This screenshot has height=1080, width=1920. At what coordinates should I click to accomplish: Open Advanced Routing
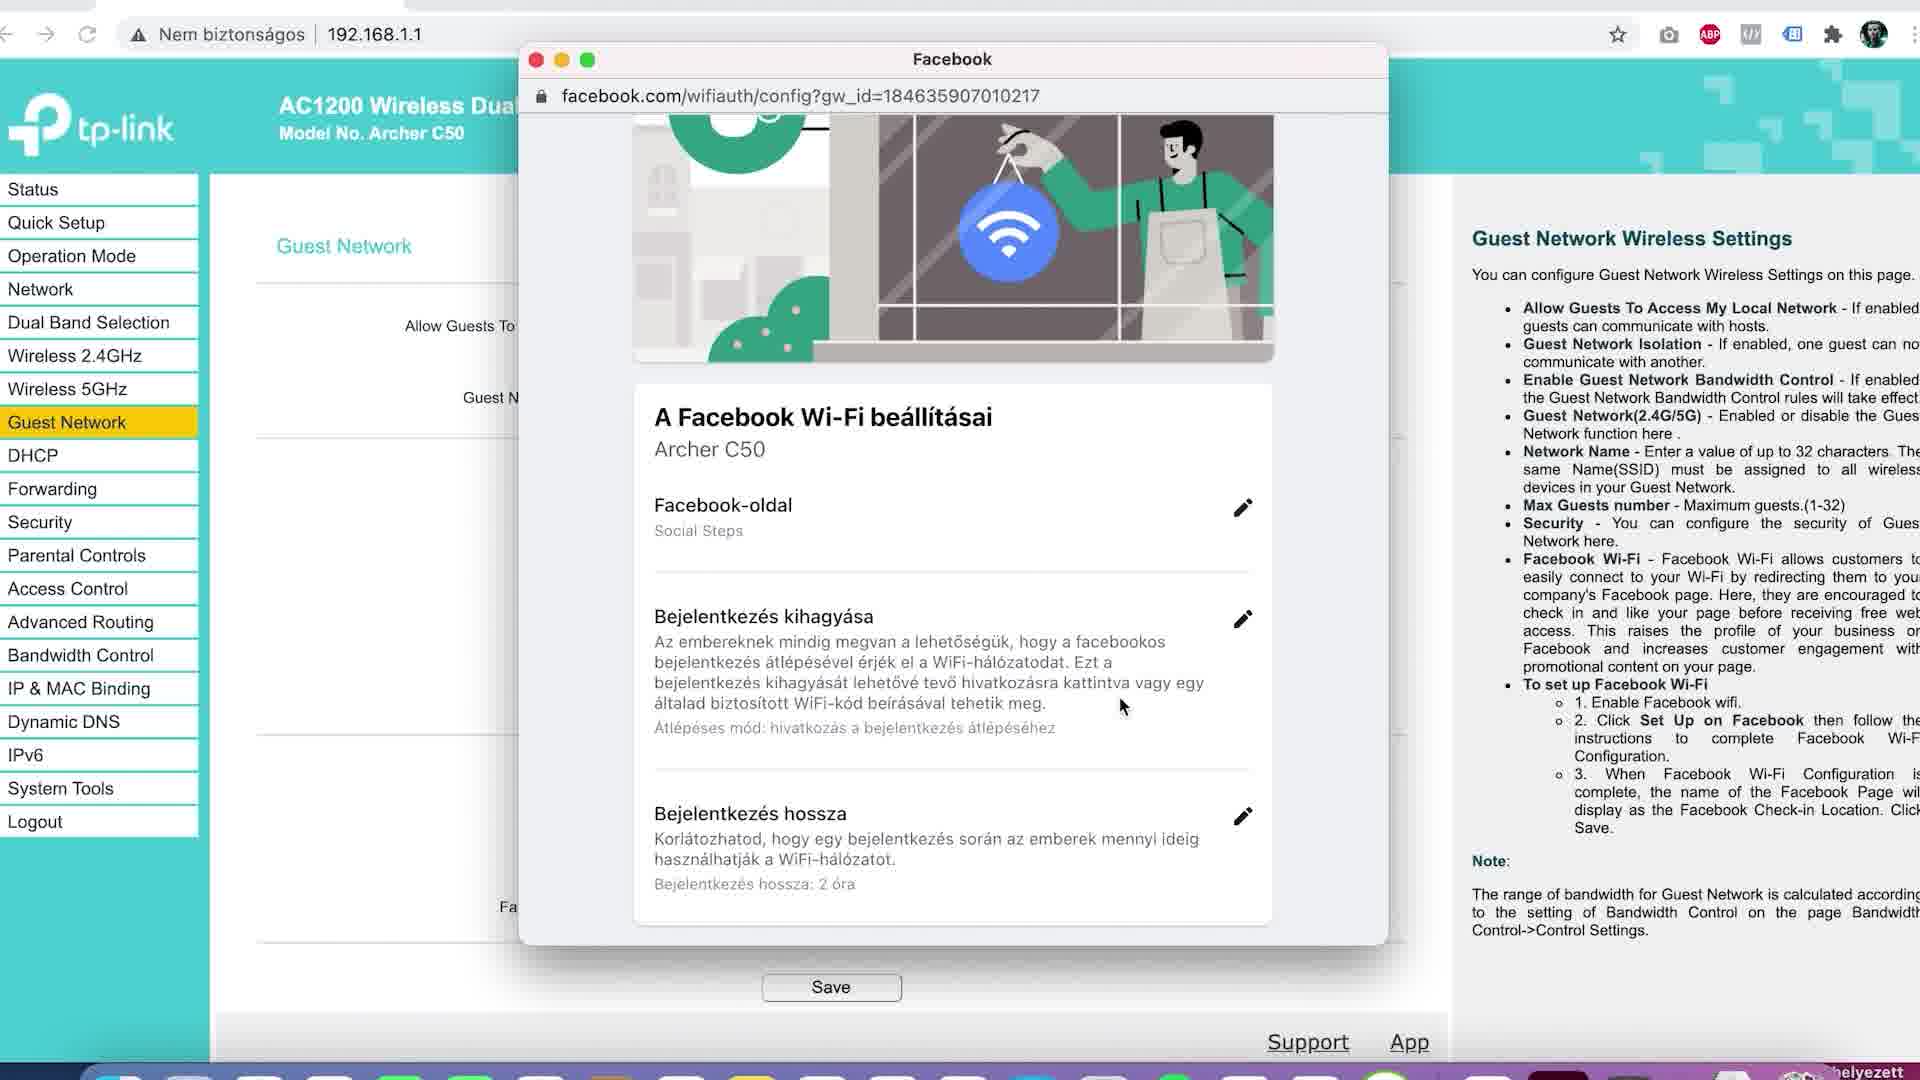[99, 622]
